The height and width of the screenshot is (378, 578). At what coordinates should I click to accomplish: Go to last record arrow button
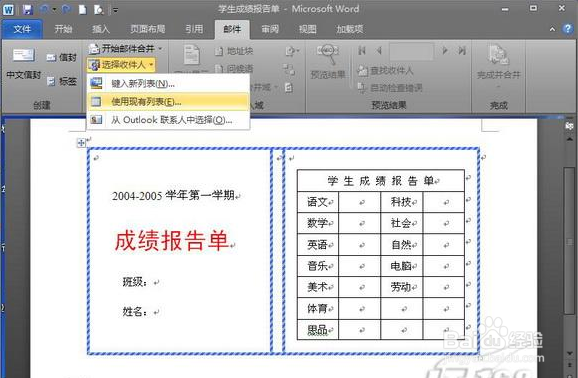462,51
